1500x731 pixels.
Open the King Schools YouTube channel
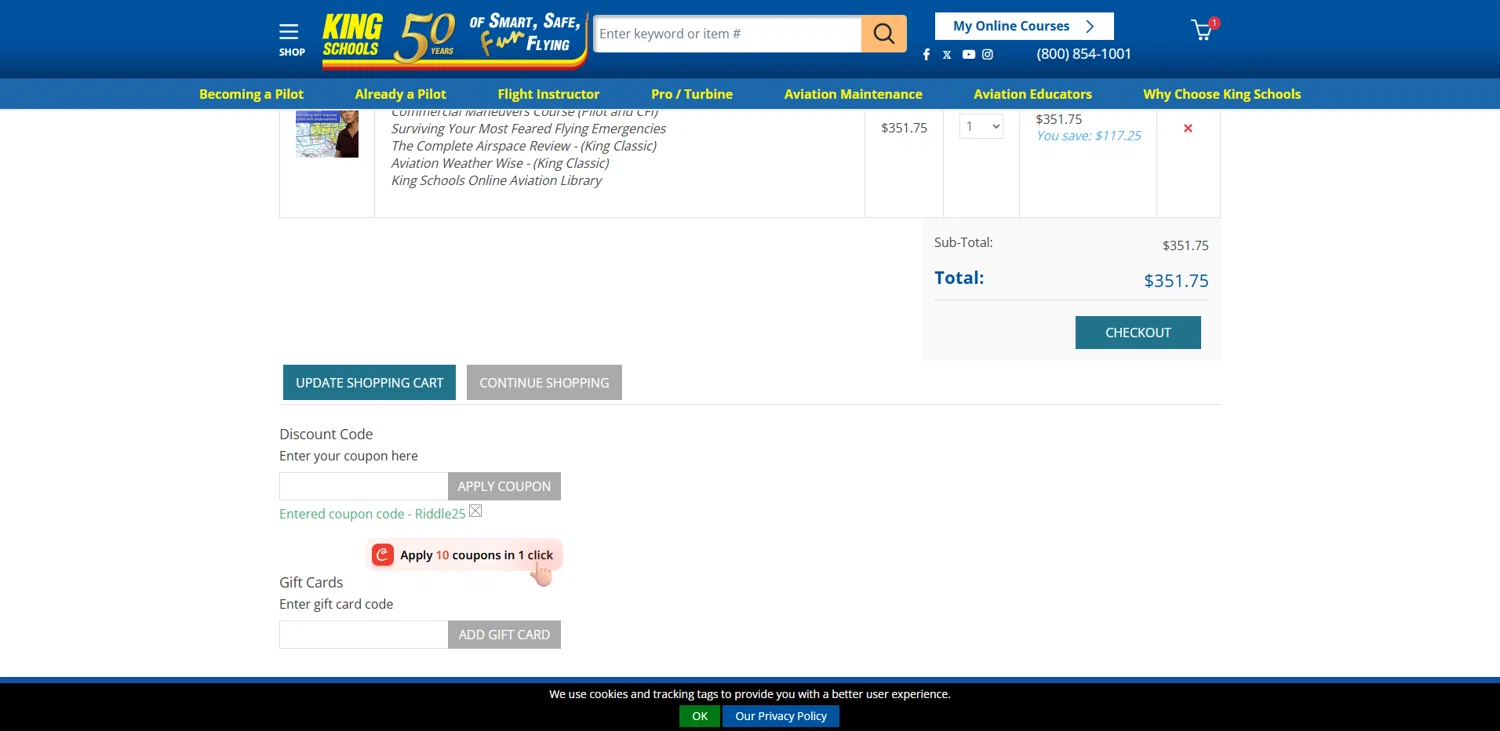[968, 55]
